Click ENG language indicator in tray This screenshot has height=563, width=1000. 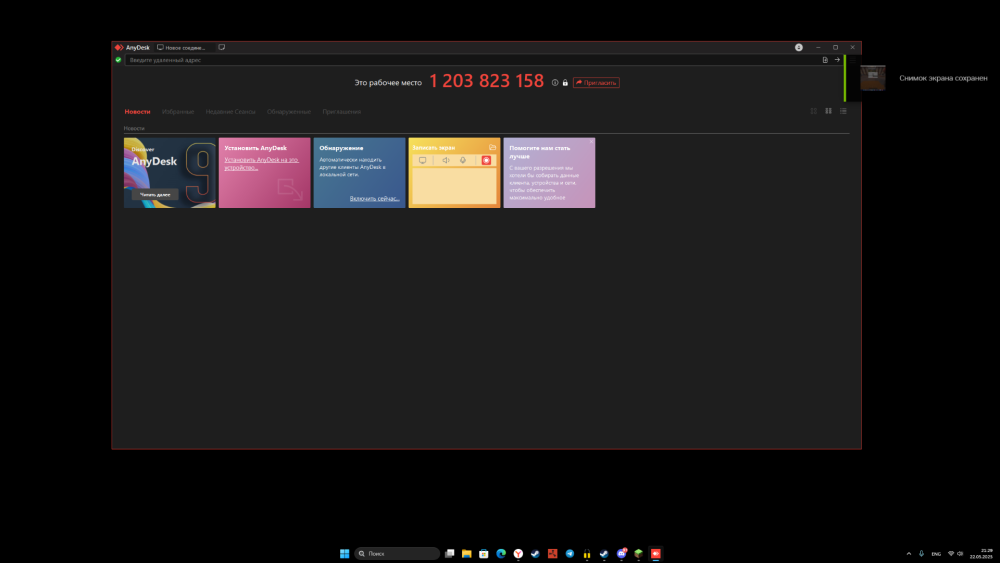936,553
